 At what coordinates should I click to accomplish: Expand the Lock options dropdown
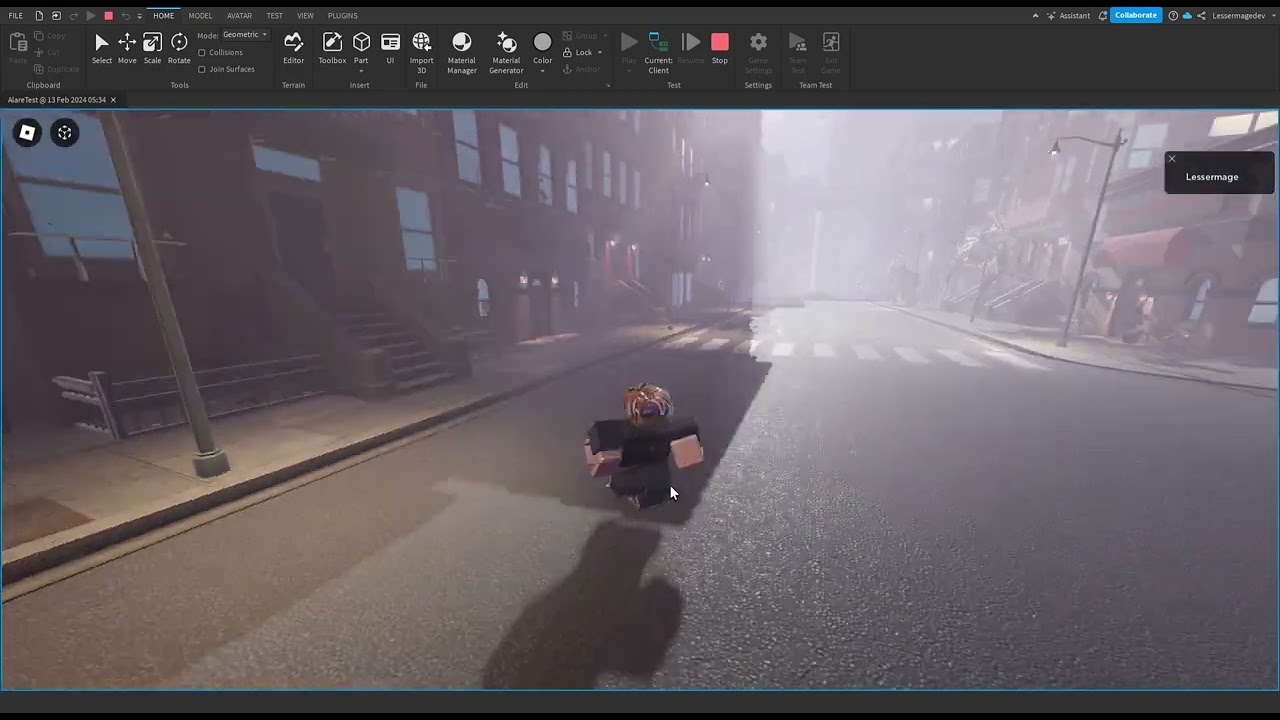point(600,53)
